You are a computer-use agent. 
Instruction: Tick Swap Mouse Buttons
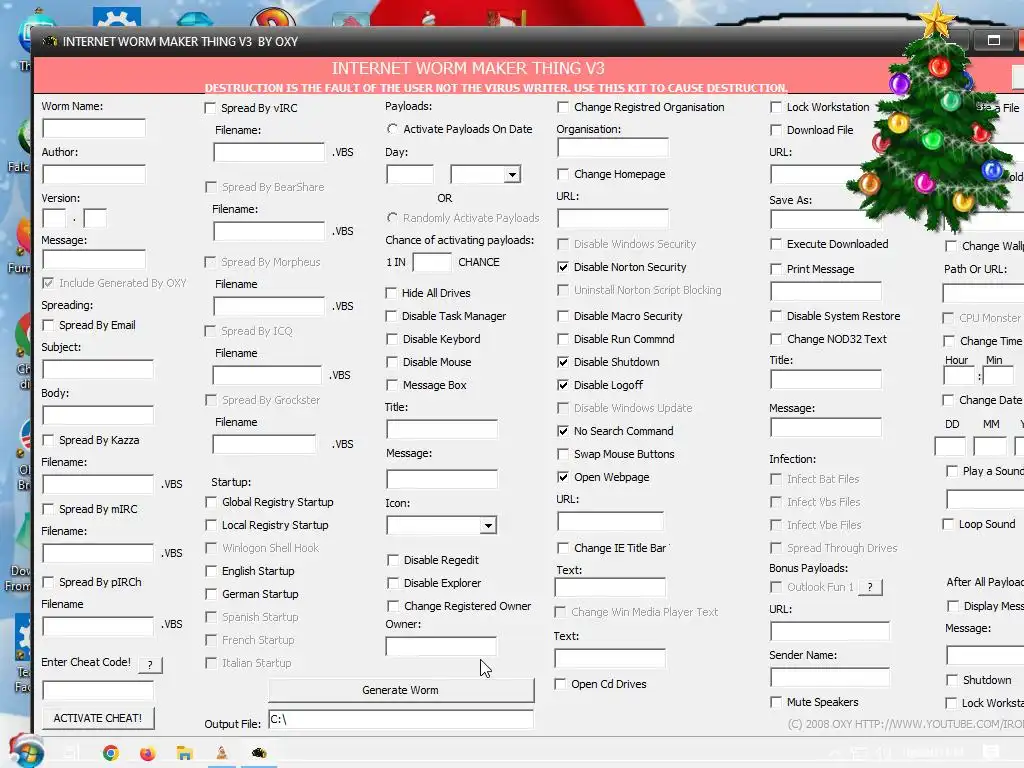563,454
